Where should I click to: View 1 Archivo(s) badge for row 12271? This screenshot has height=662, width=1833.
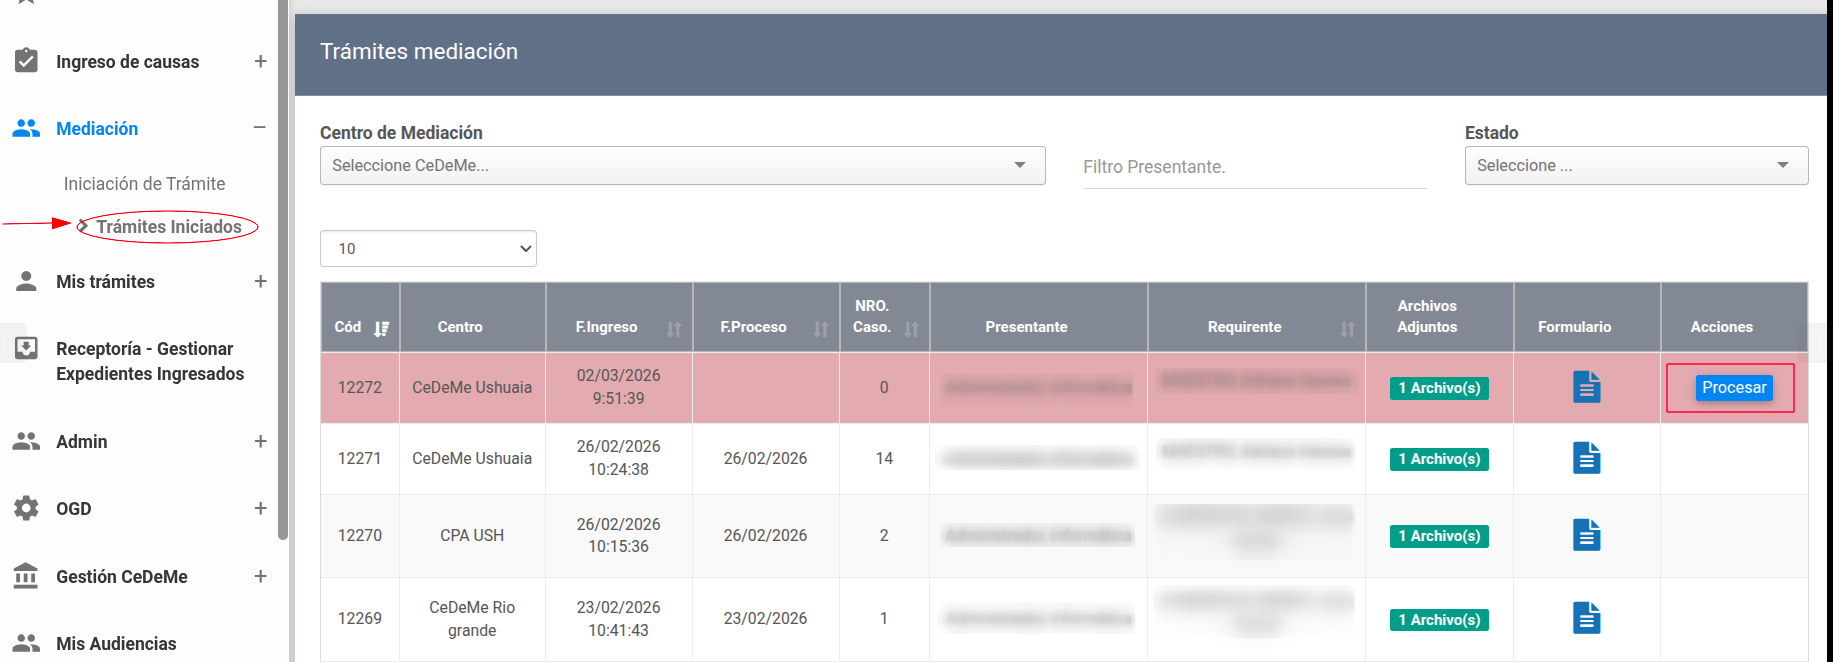point(1438,459)
